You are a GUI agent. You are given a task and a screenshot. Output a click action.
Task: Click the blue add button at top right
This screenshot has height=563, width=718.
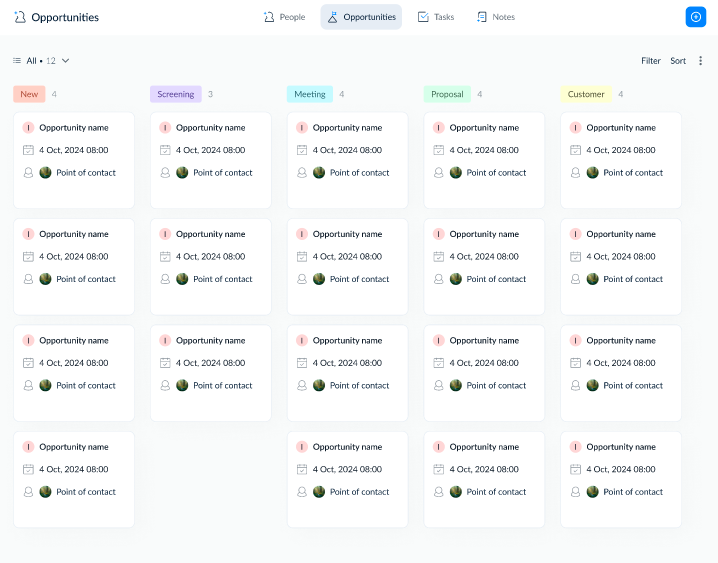click(x=695, y=17)
